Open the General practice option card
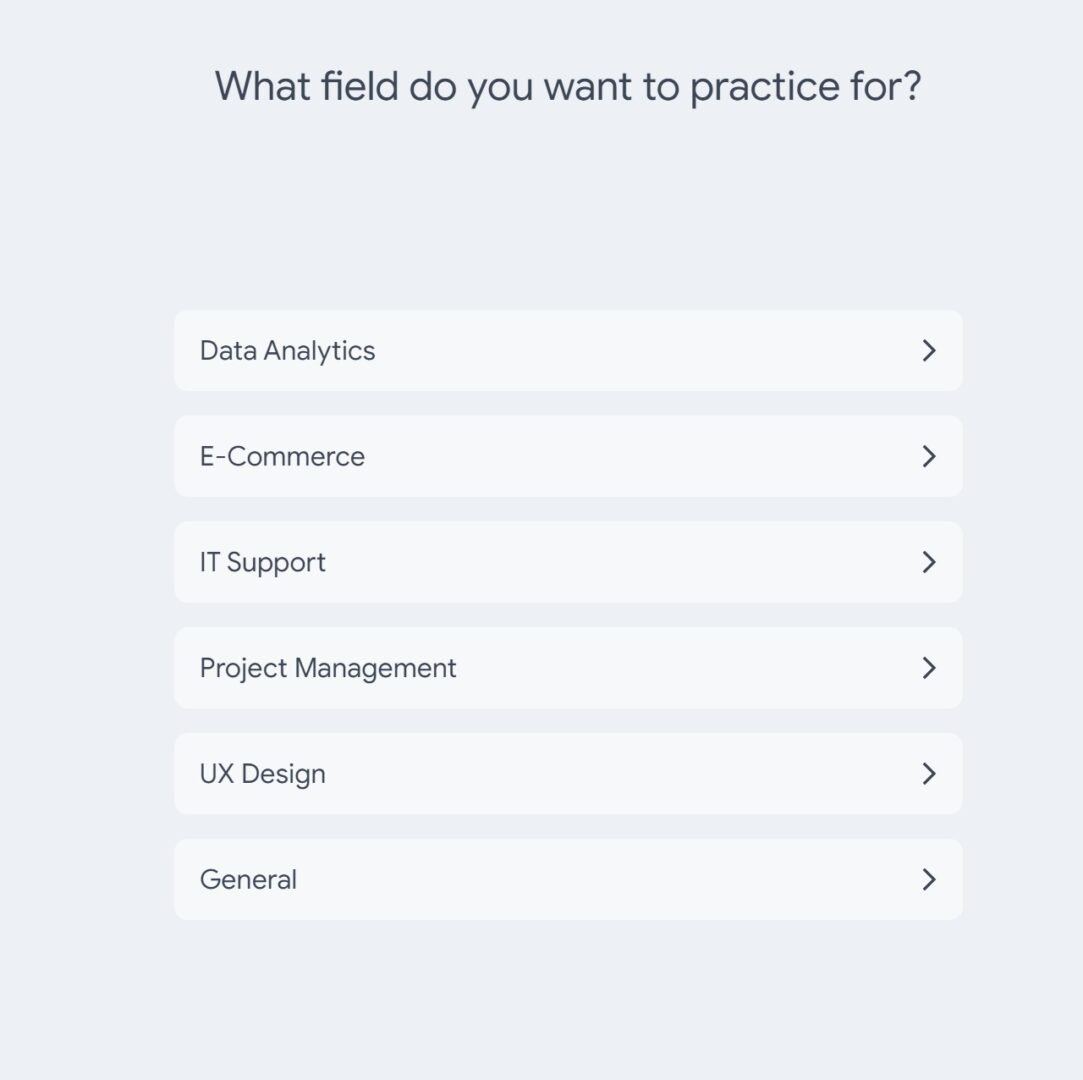Image resolution: width=1083 pixels, height=1080 pixels. pyautogui.click(x=568, y=880)
